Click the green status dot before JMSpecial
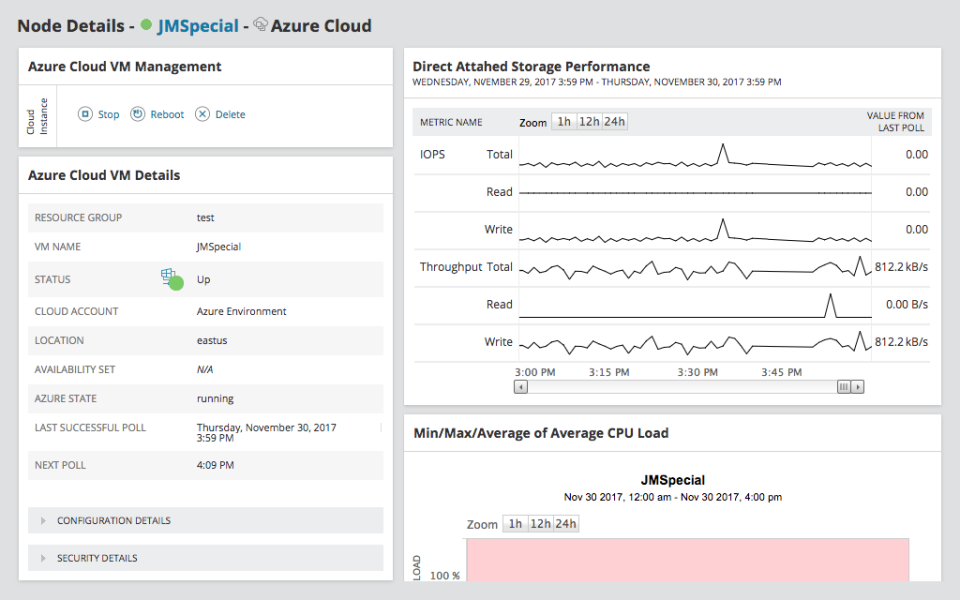 (x=146, y=25)
